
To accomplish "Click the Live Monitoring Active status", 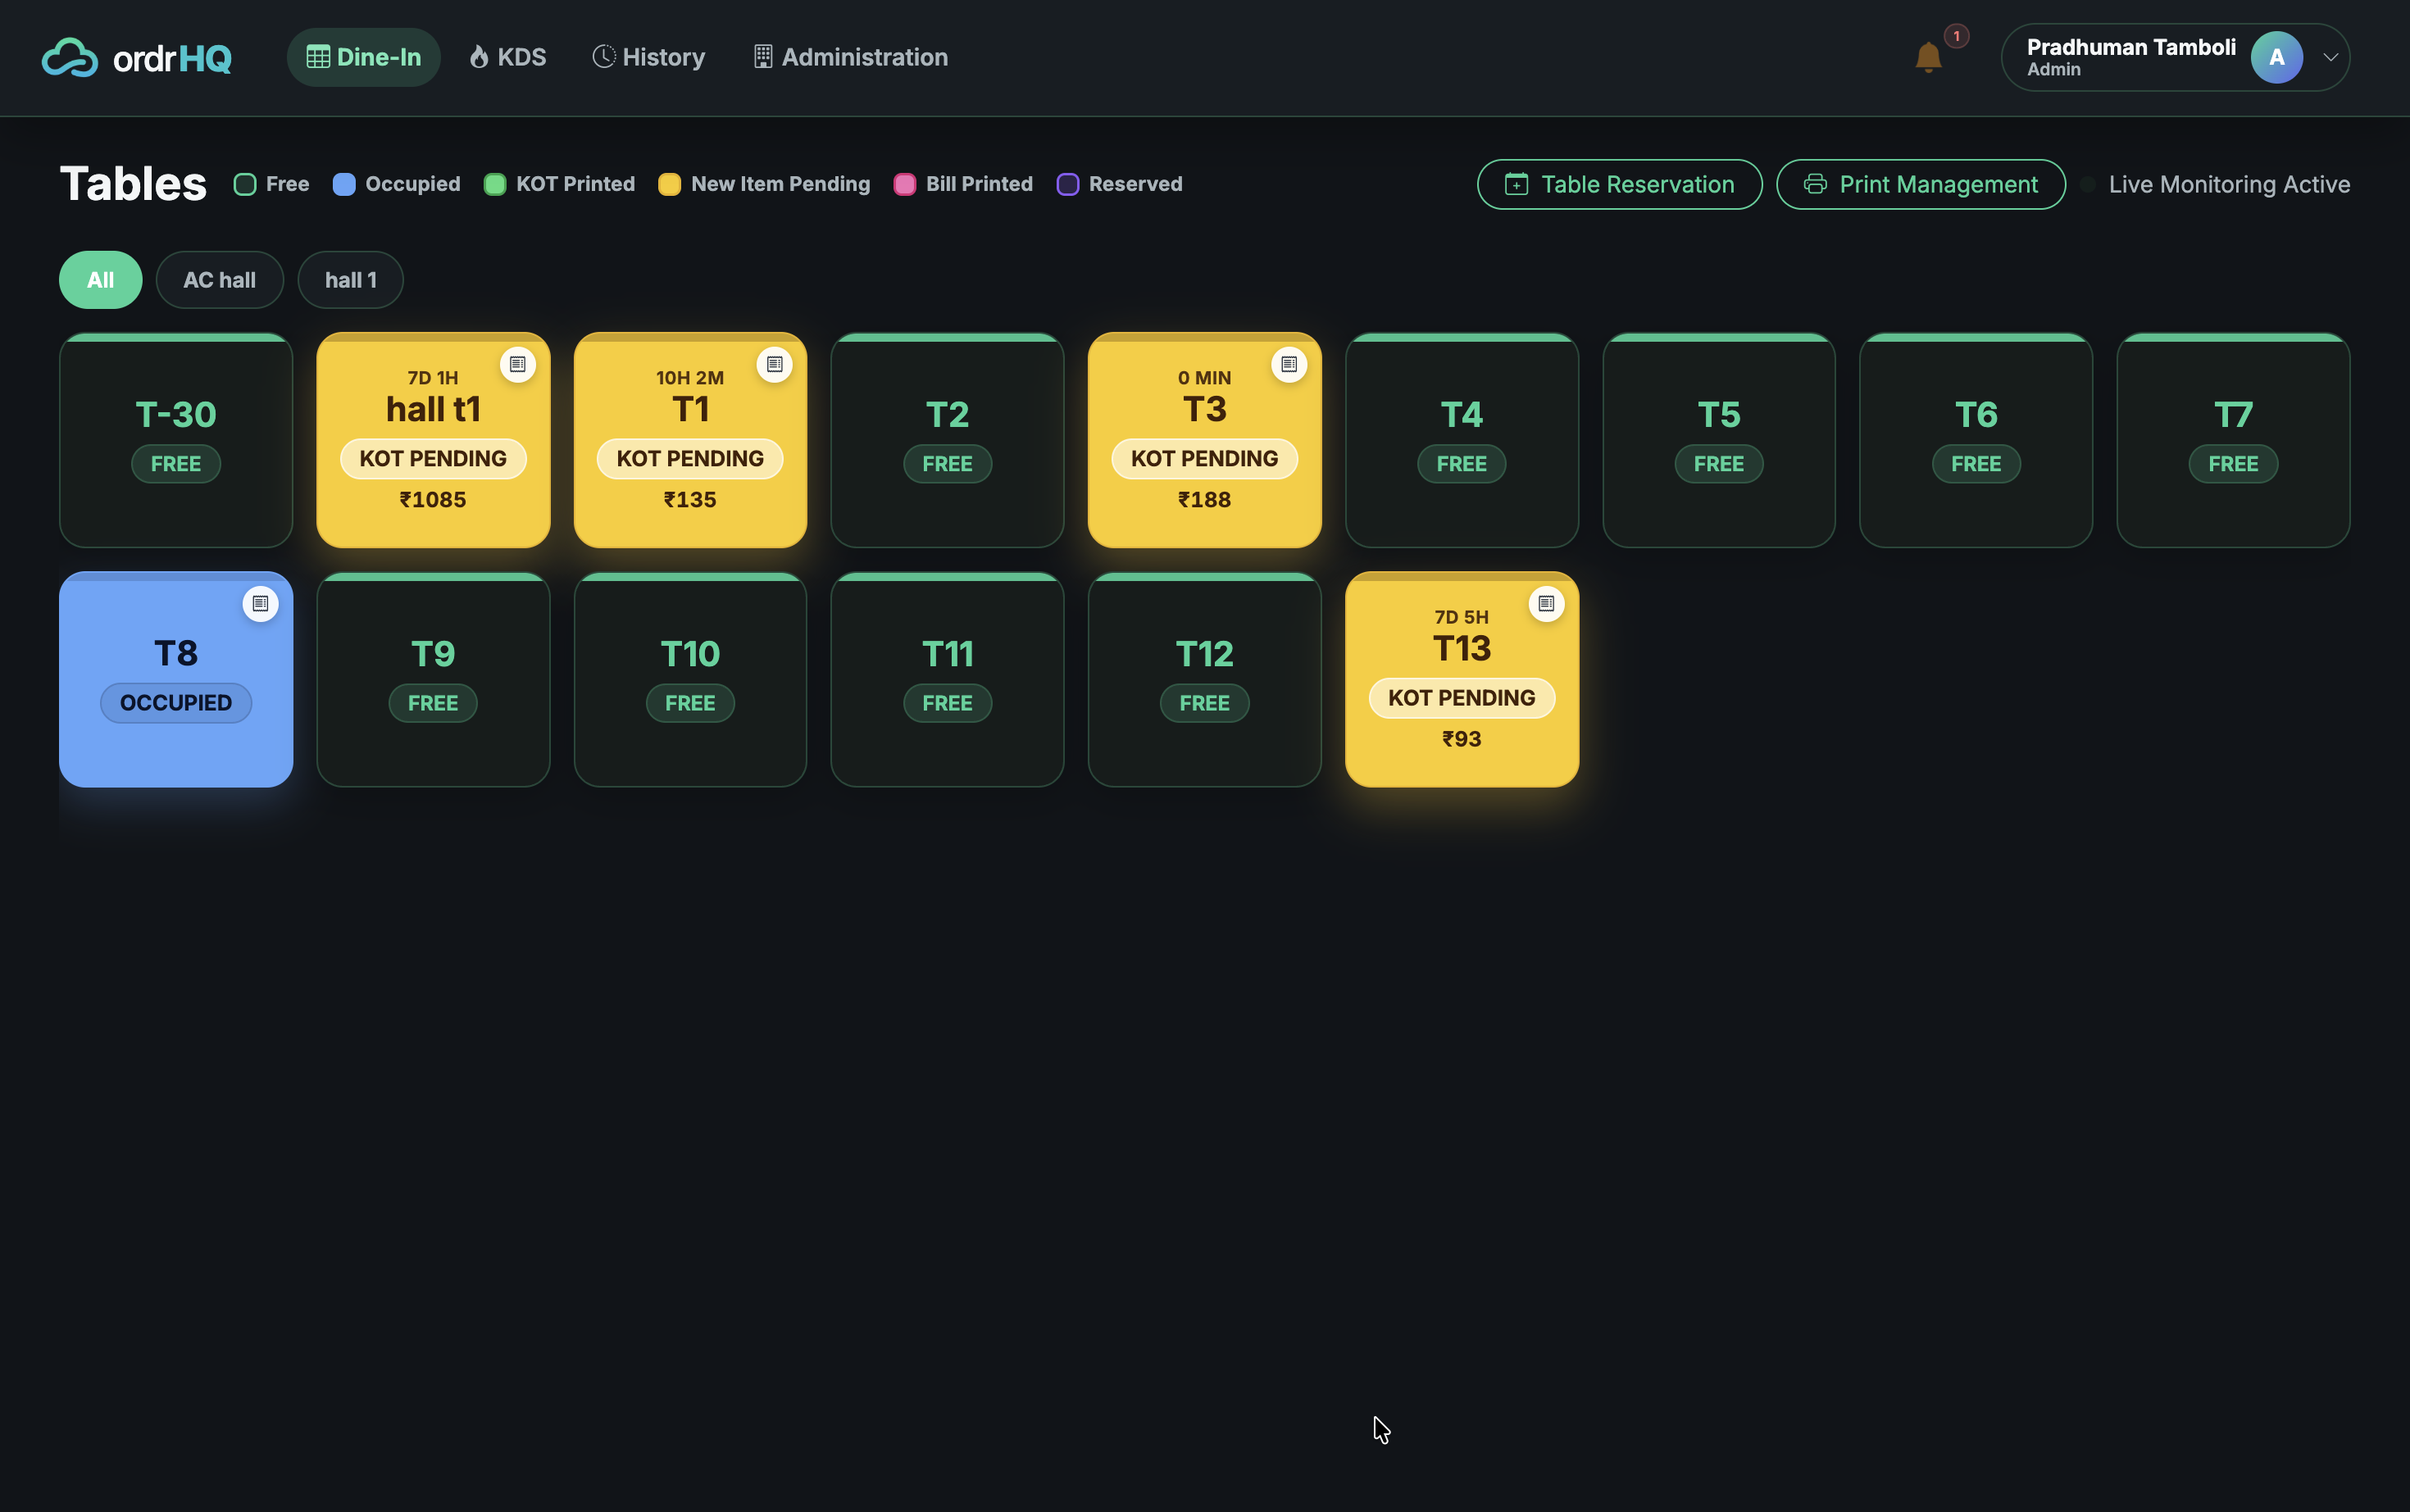I will 2216,184.
